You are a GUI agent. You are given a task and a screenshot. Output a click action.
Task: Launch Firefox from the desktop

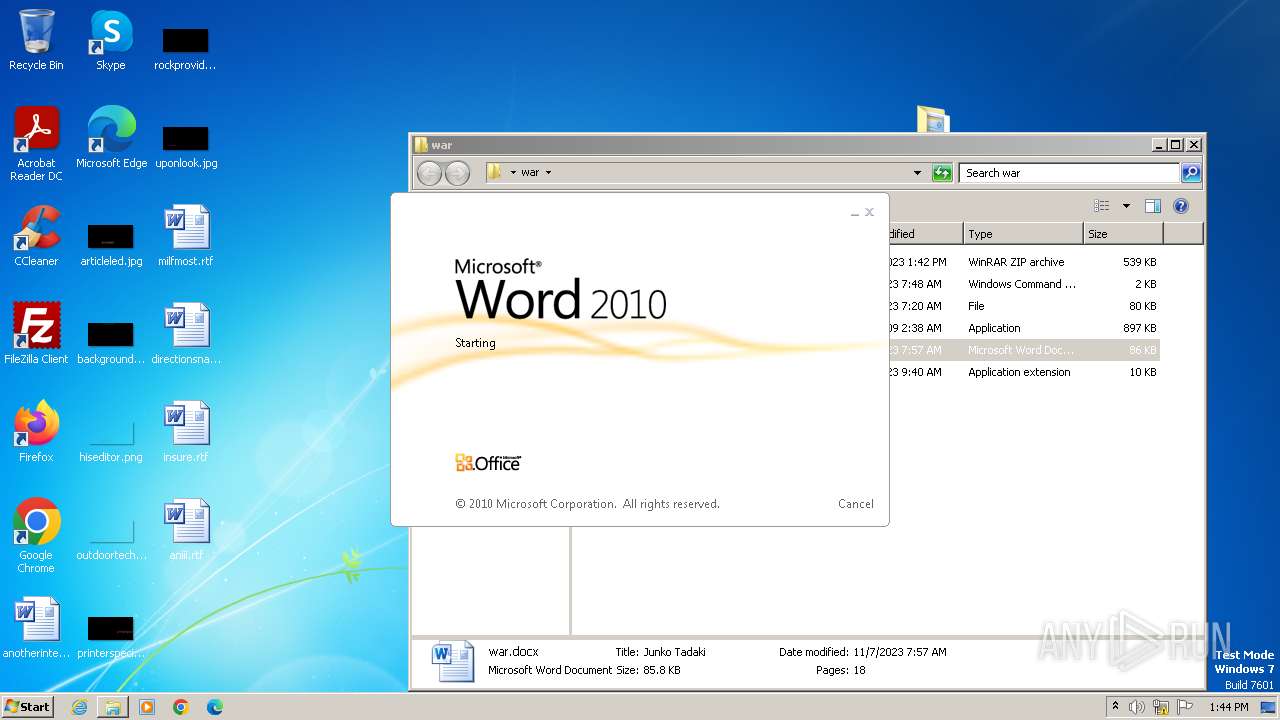click(x=36, y=432)
